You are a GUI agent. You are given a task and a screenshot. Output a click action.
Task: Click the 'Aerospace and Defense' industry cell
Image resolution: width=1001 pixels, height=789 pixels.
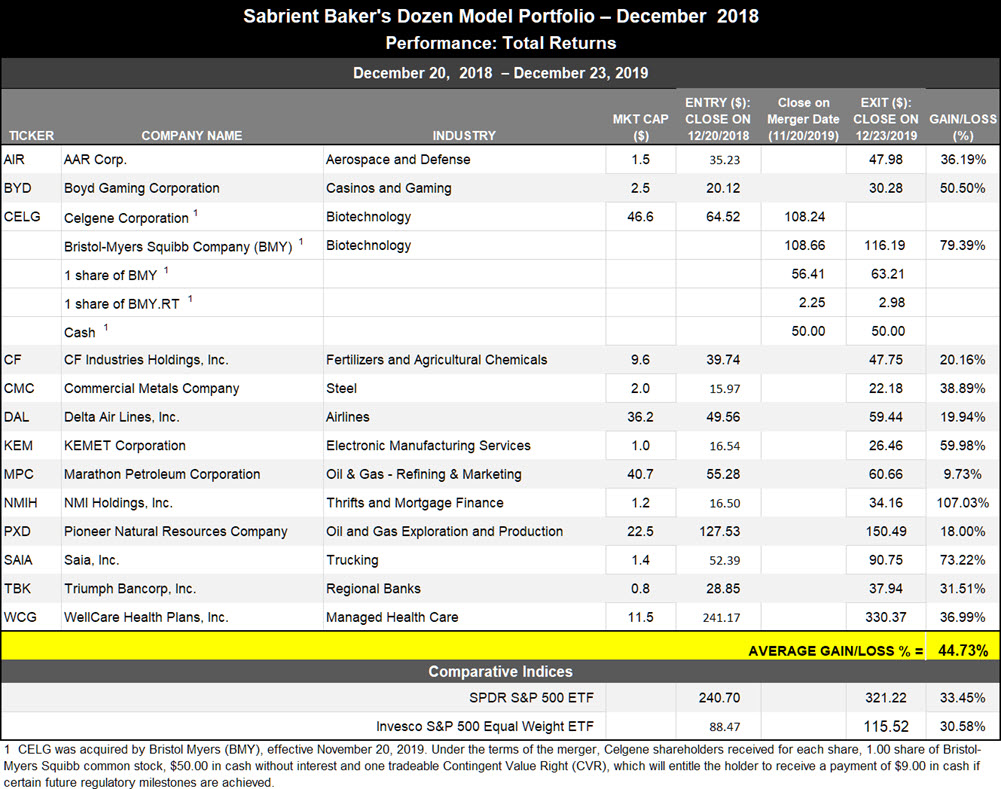(x=398, y=160)
